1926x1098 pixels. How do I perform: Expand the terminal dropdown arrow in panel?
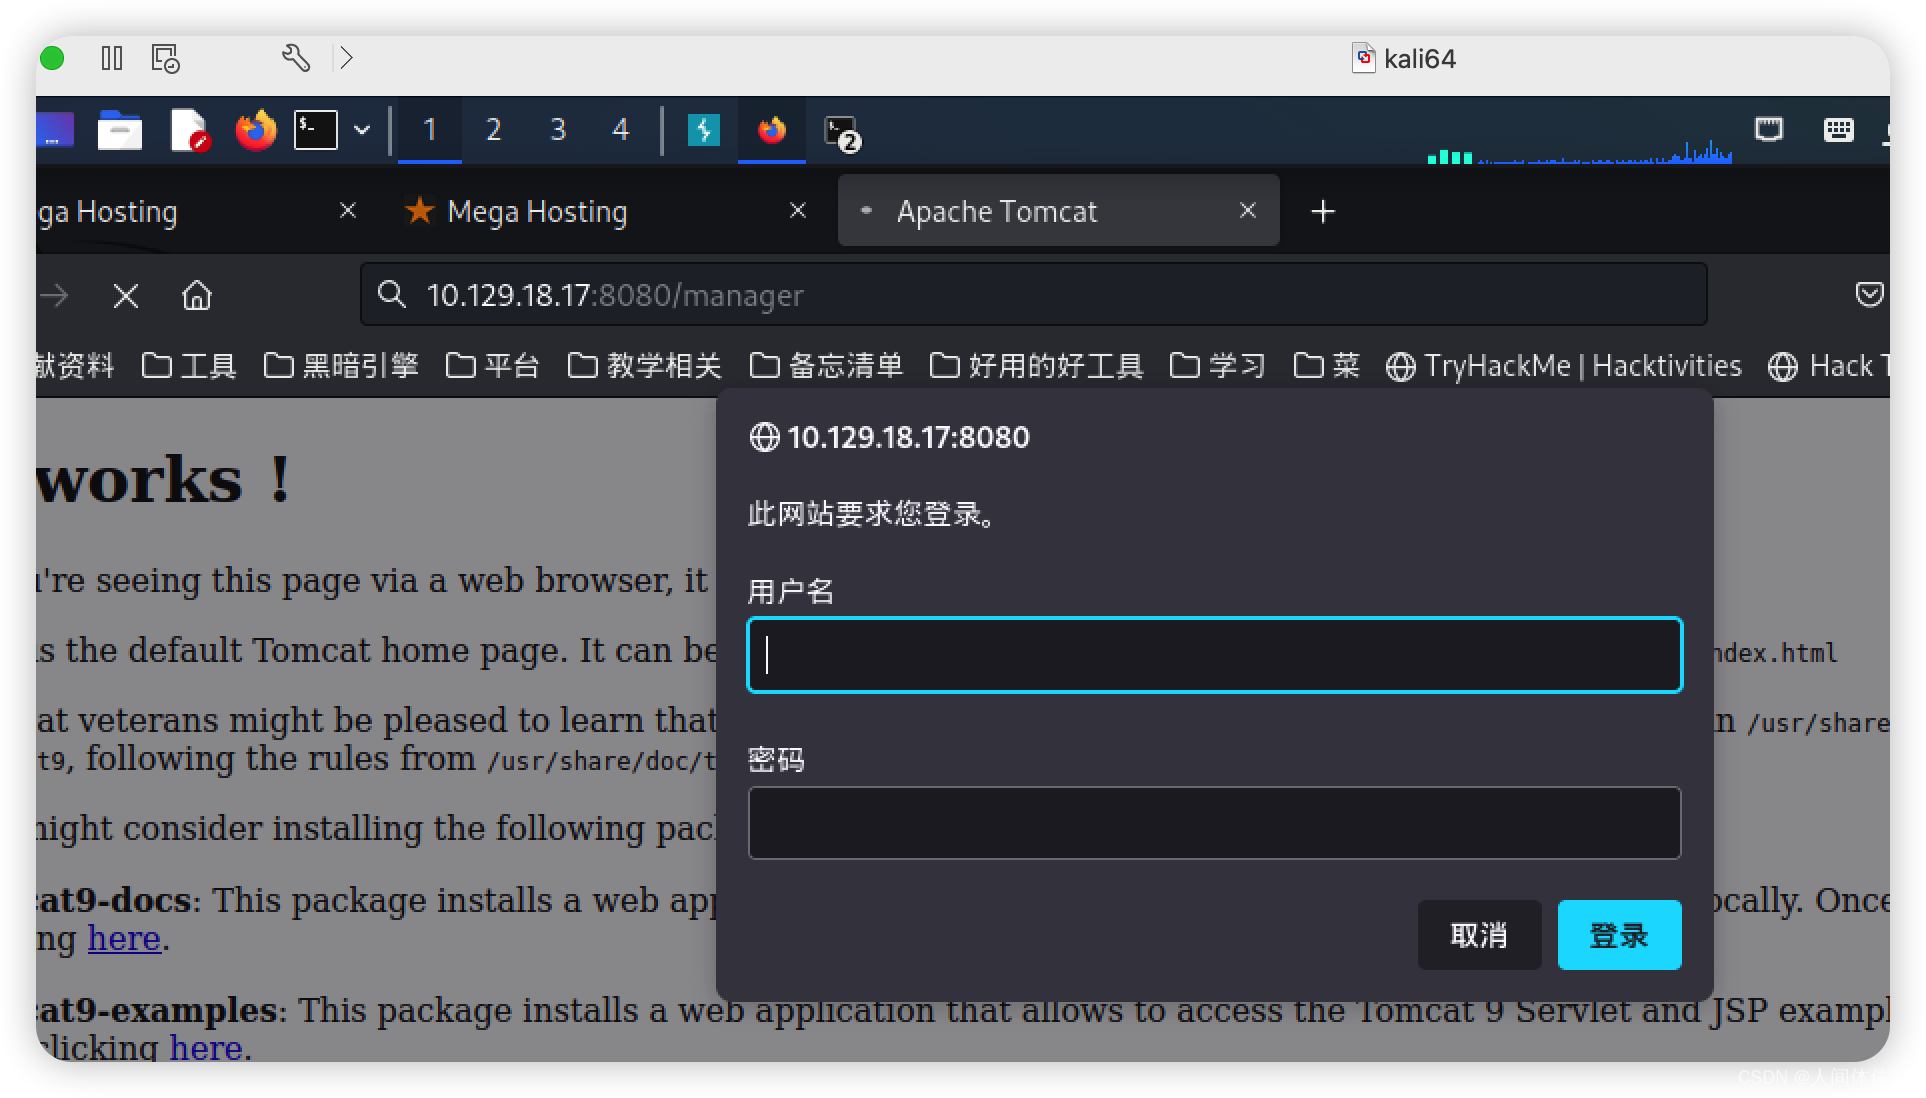362,130
